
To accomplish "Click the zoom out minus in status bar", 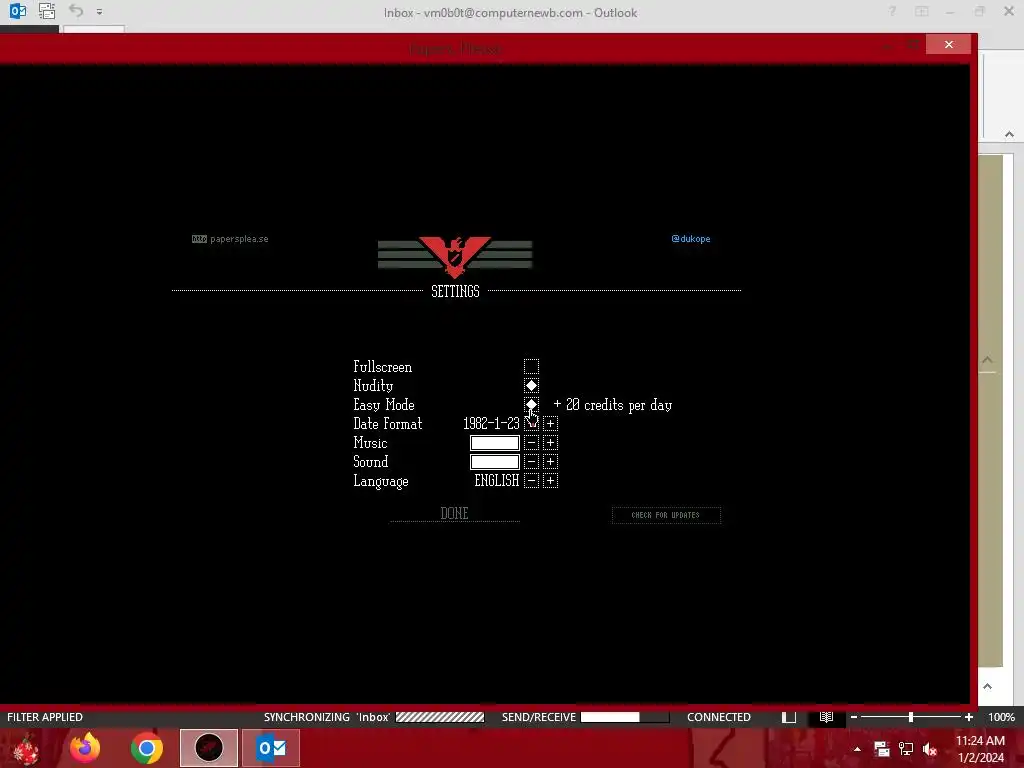I will tap(854, 717).
